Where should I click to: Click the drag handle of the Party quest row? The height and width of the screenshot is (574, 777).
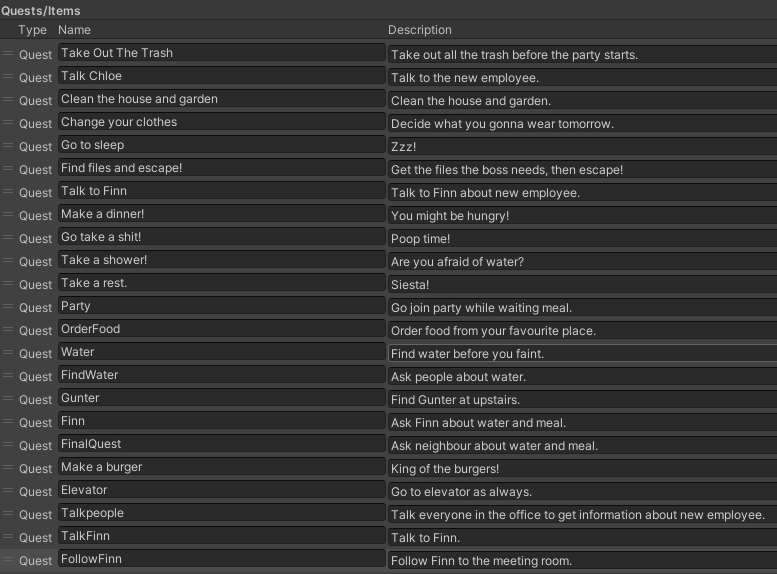pyautogui.click(x=8, y=307)
